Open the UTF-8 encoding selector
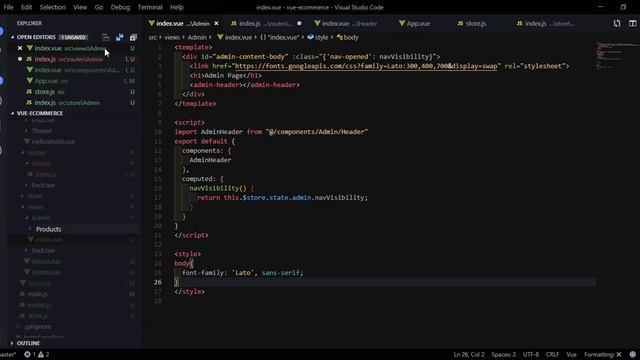This screenshot has width=640, height=360. (x=531, y=354)
